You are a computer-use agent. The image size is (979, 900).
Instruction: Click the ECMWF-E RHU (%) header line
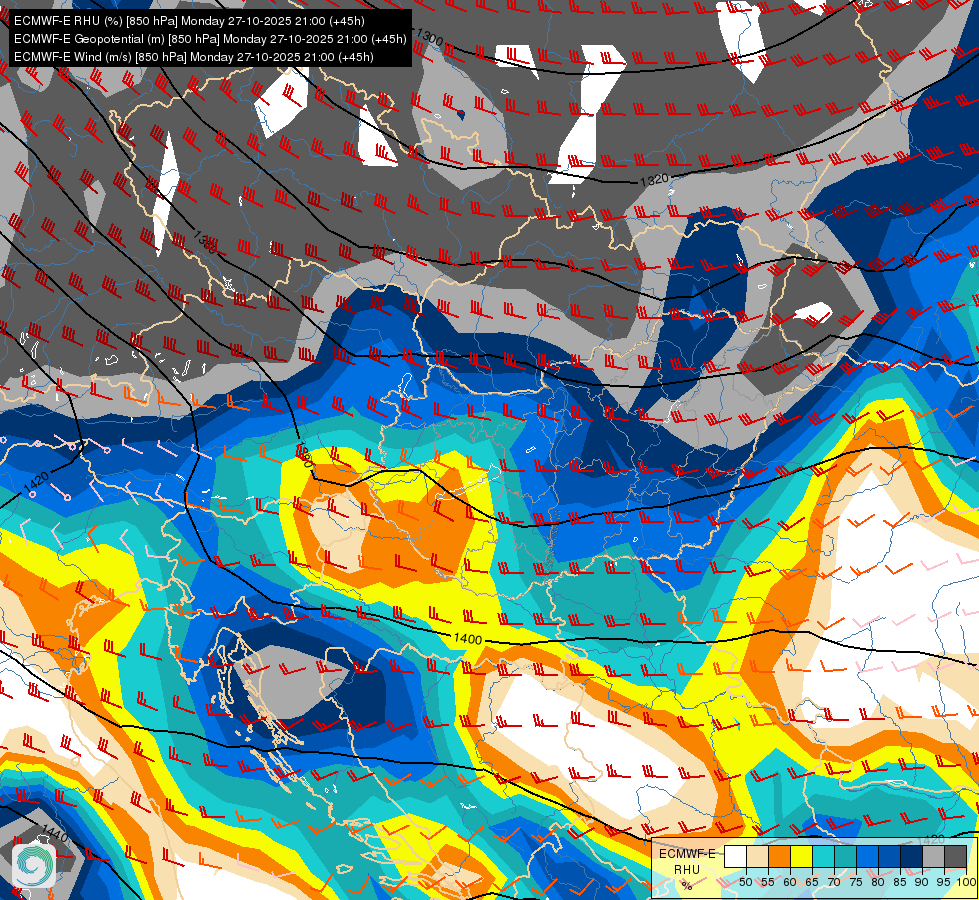(x=189, y=21)
